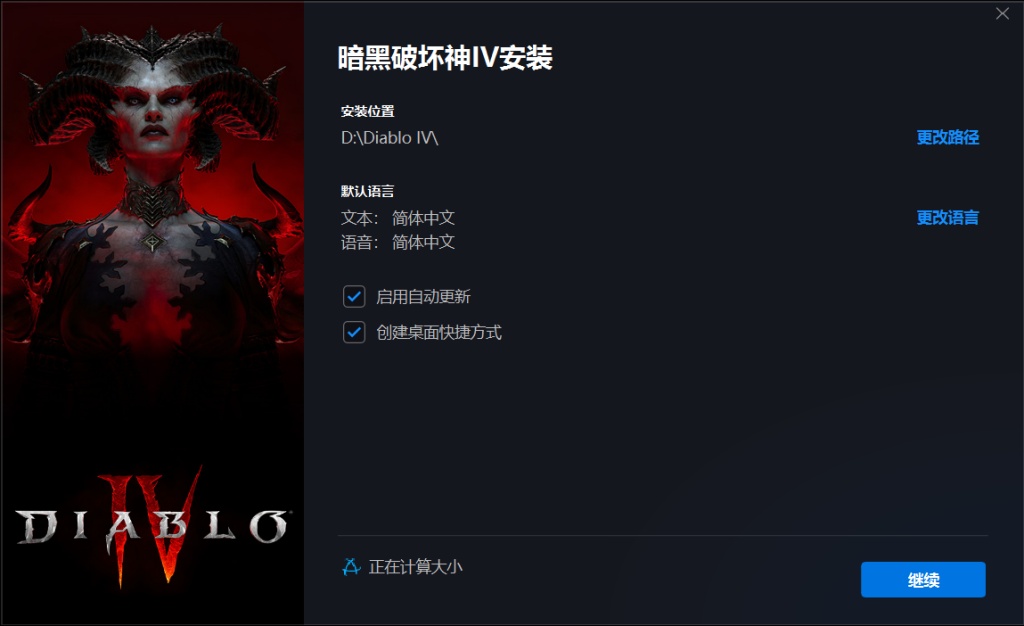
Task: Click the 正在计算大小 status text
Action: tap(415, 567)
